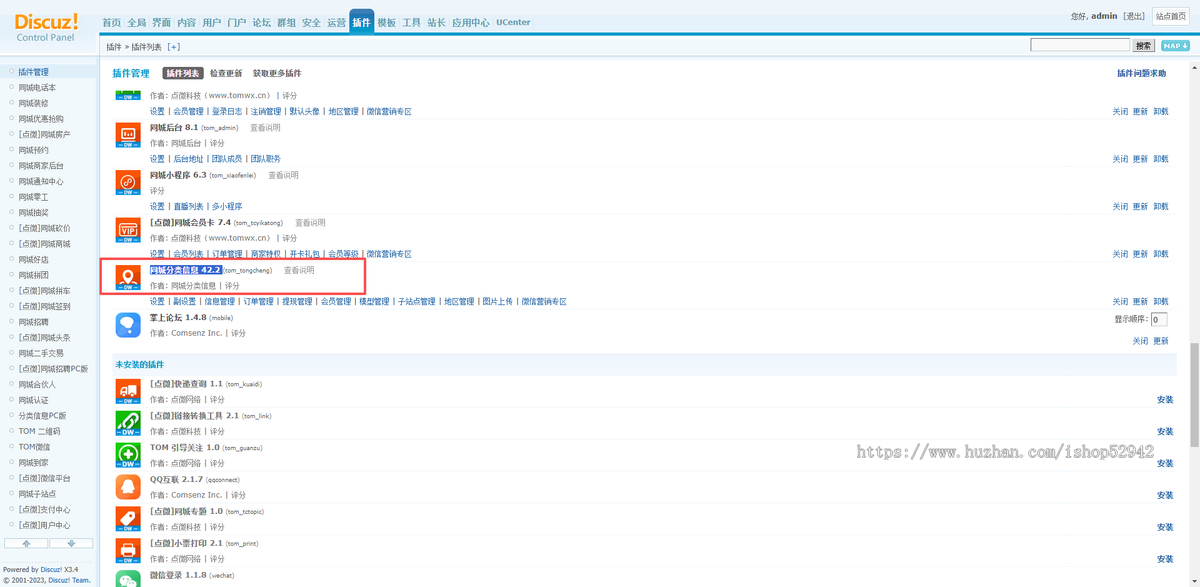Open 后台地址 under 同城后台
1200x587 pixels.
click(x=188, y=159)
